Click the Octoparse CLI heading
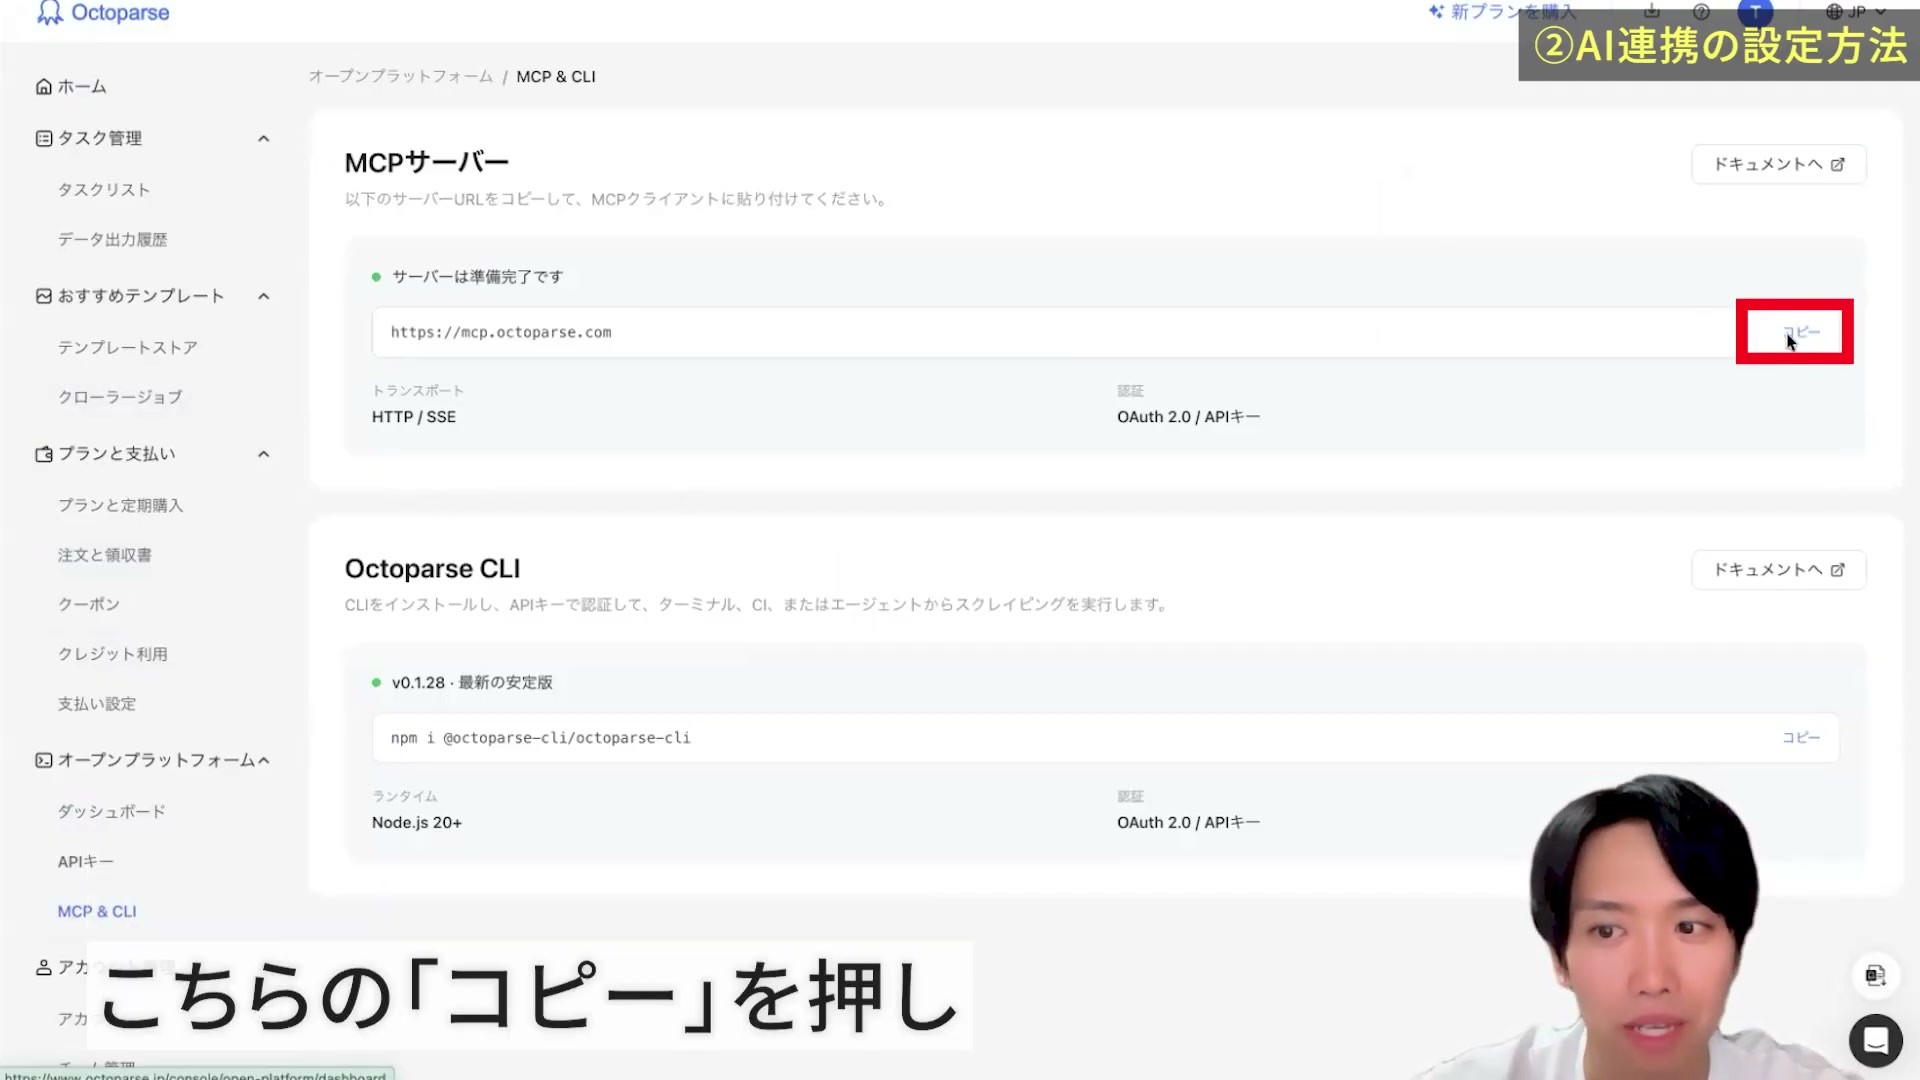This screenshot has height=1080, width=1920. click(433, 569)
